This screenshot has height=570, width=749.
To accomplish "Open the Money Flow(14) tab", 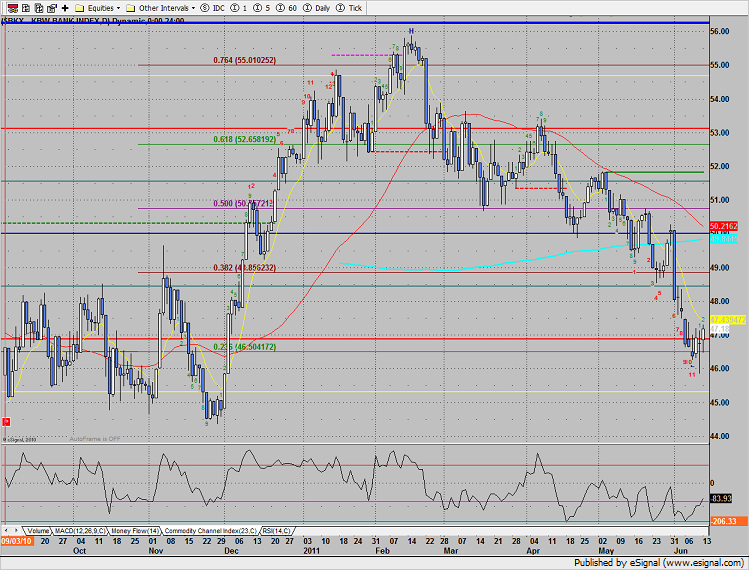I will coord(136,531).
